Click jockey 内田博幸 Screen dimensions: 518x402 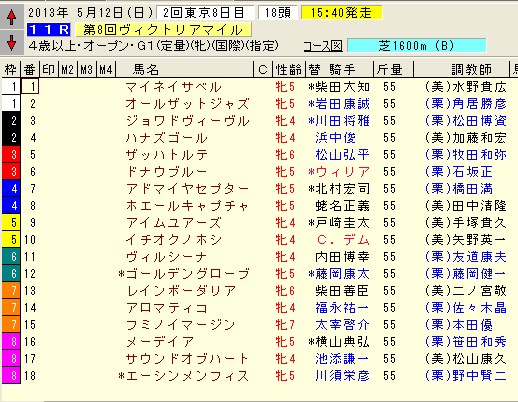click(342, 257)
